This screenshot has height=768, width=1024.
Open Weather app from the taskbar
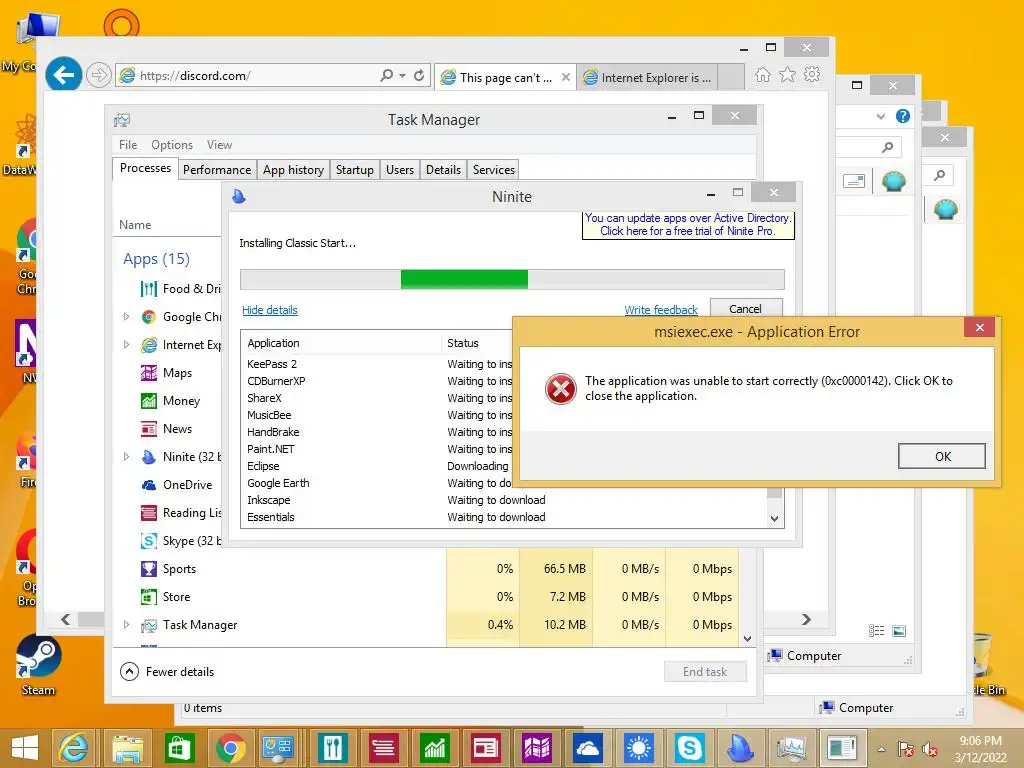click(638, 748)
